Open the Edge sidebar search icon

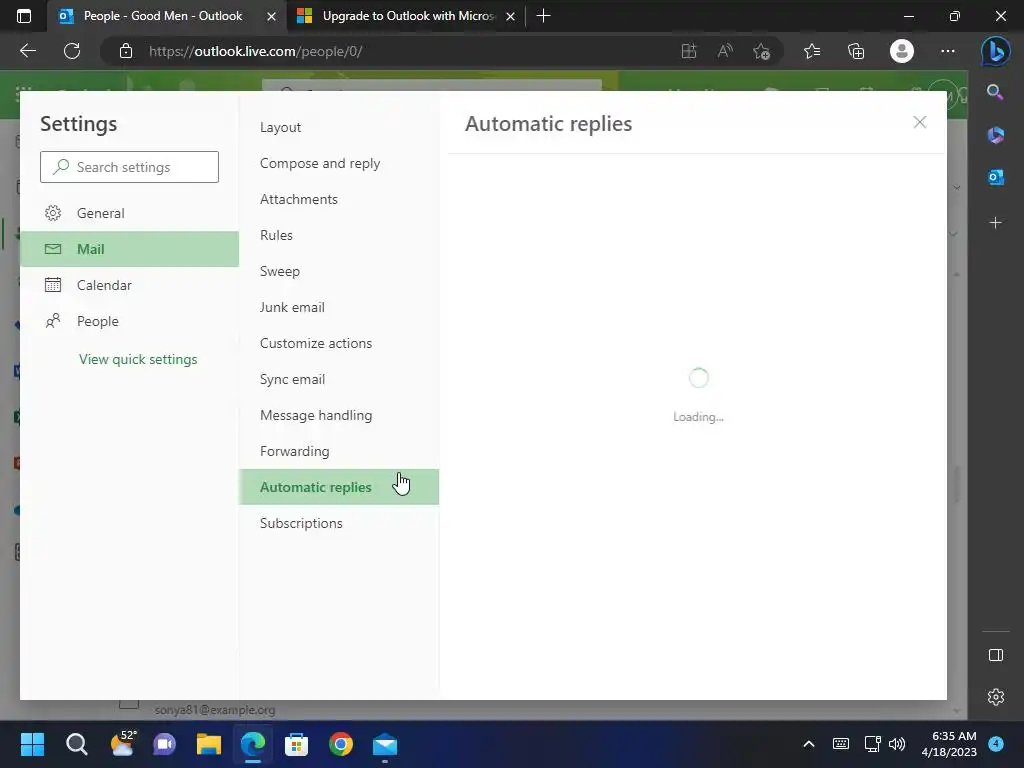coord(995,92)
